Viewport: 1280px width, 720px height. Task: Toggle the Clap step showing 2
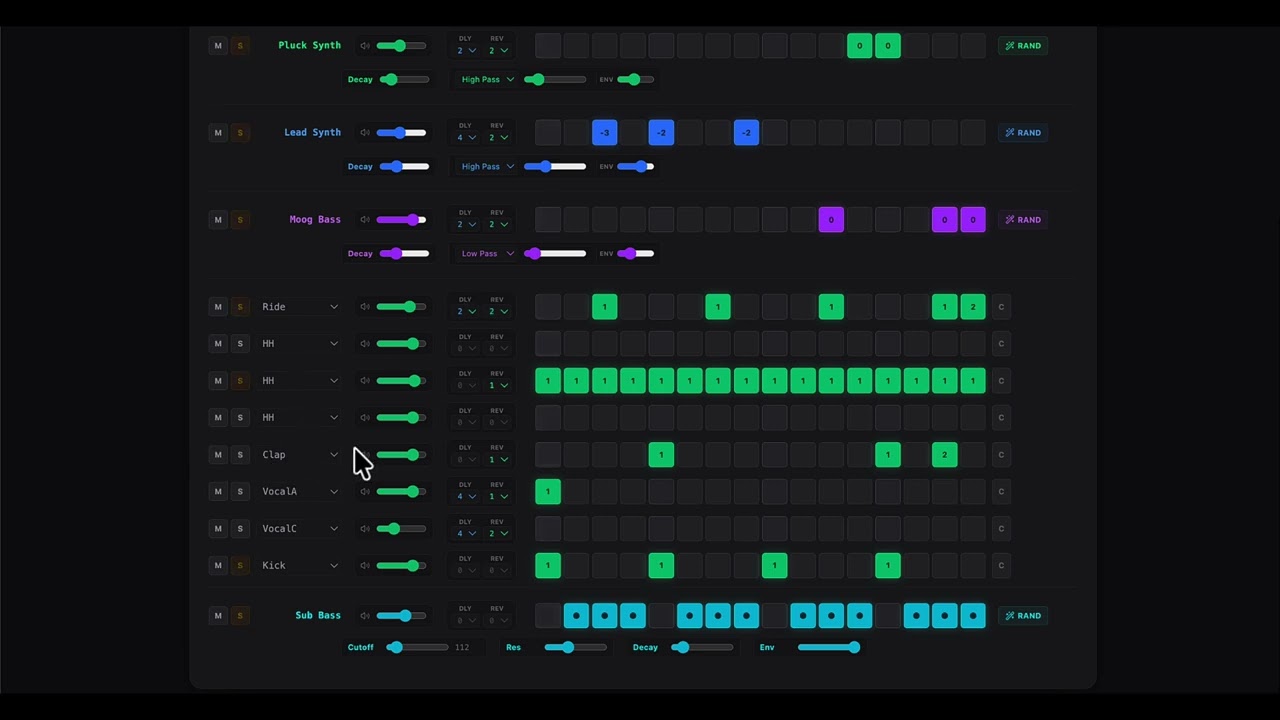tap(944, 455)
